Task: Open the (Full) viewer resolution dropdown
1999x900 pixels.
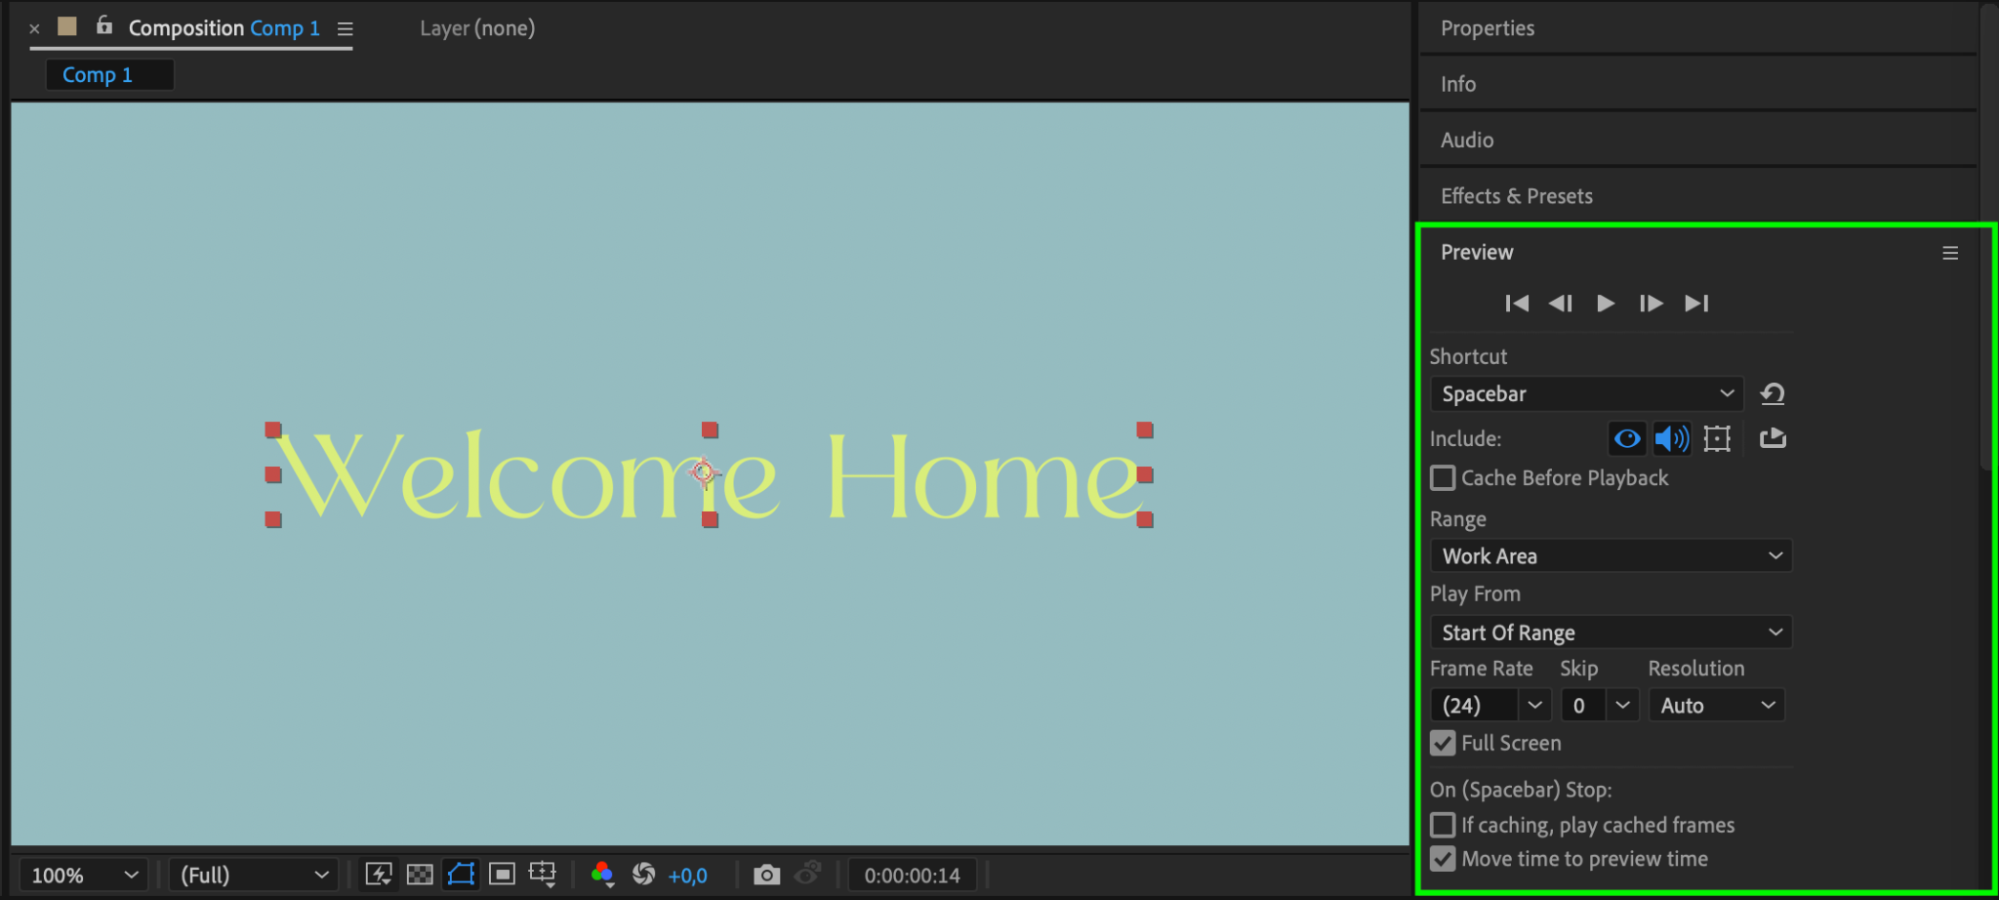Action: [254, 875]
